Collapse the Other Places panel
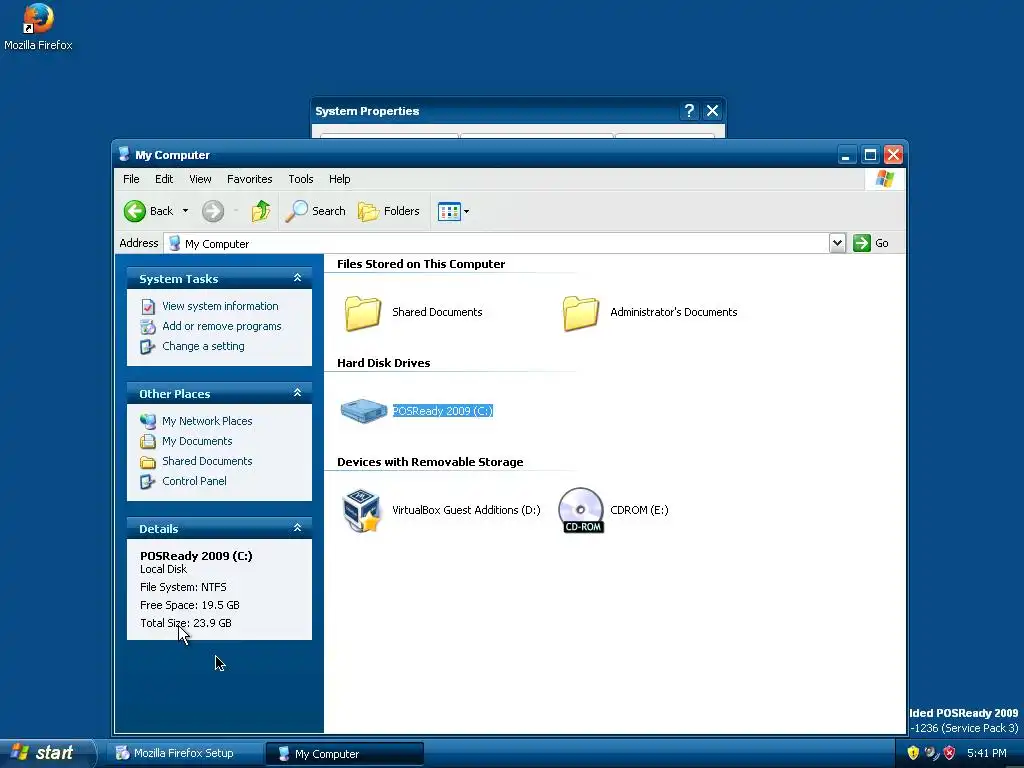 click(x=297, y=393)
